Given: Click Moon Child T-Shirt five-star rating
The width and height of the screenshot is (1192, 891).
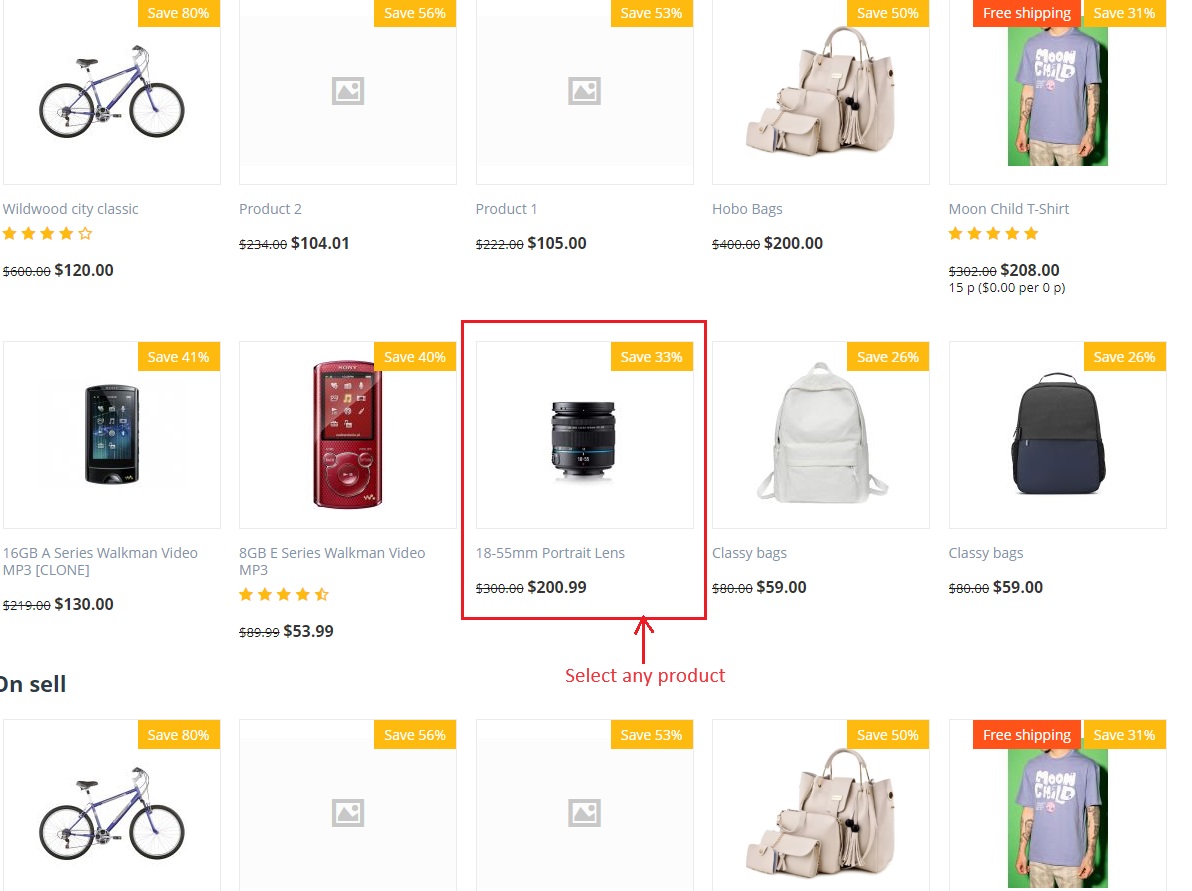Looking at the screenshot, I should (993, 233).
